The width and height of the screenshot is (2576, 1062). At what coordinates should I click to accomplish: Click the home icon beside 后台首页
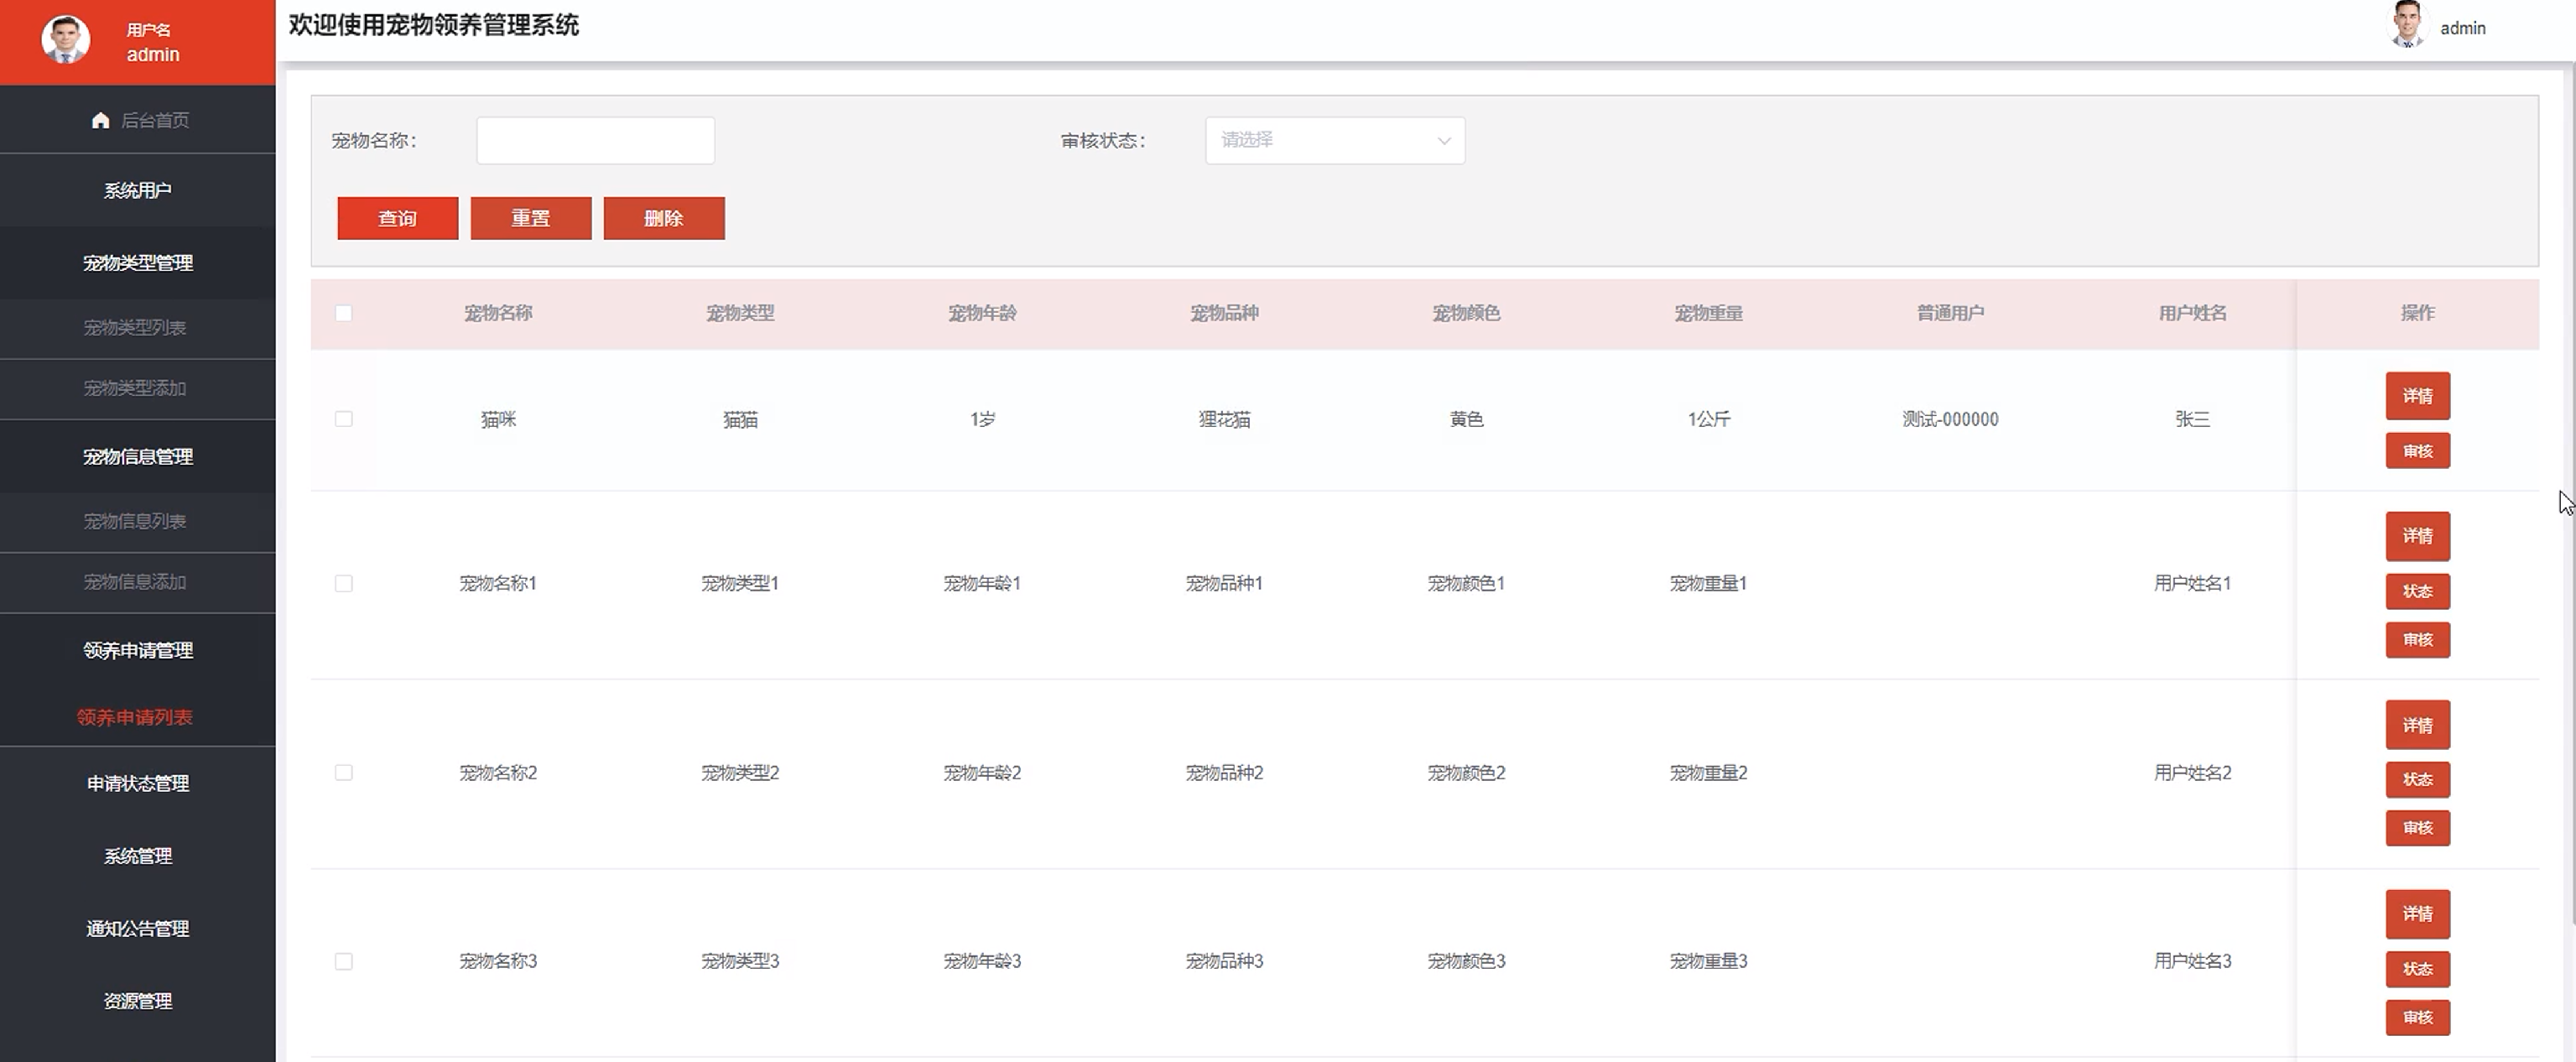100,120
